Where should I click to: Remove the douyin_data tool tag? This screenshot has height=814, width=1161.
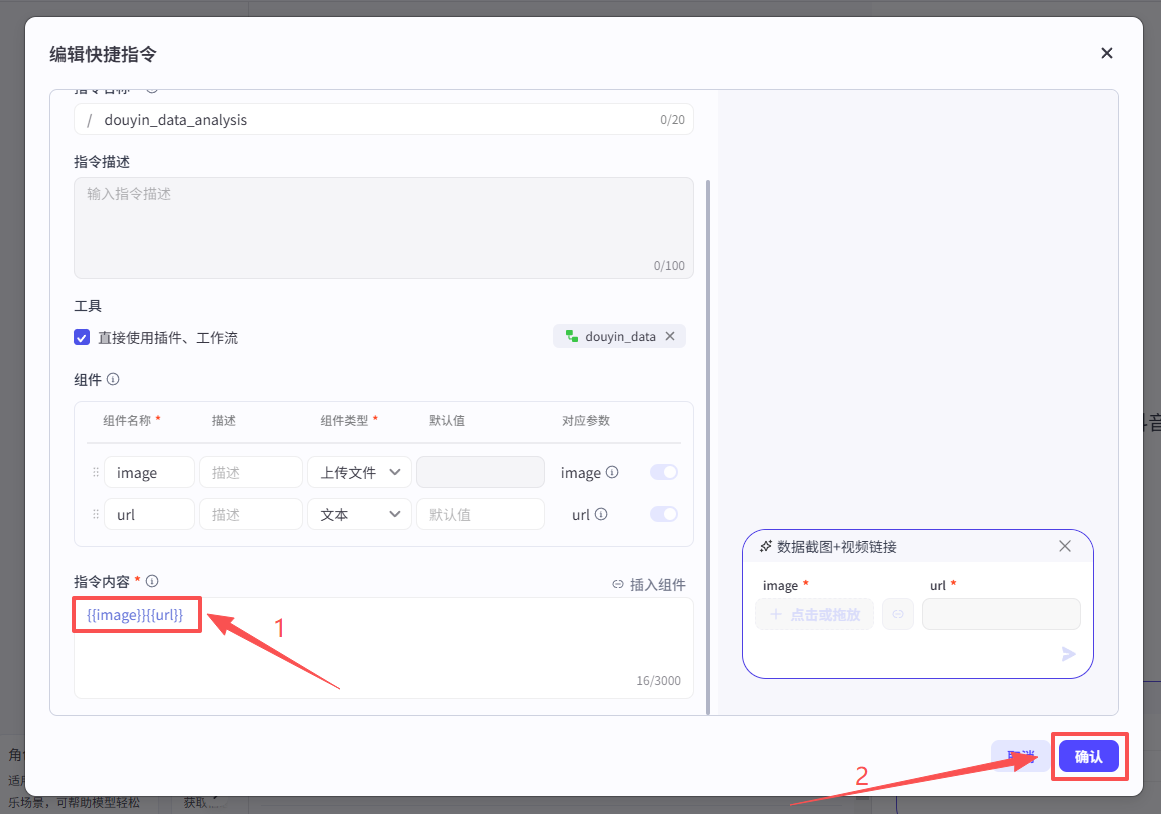point(670,337)
